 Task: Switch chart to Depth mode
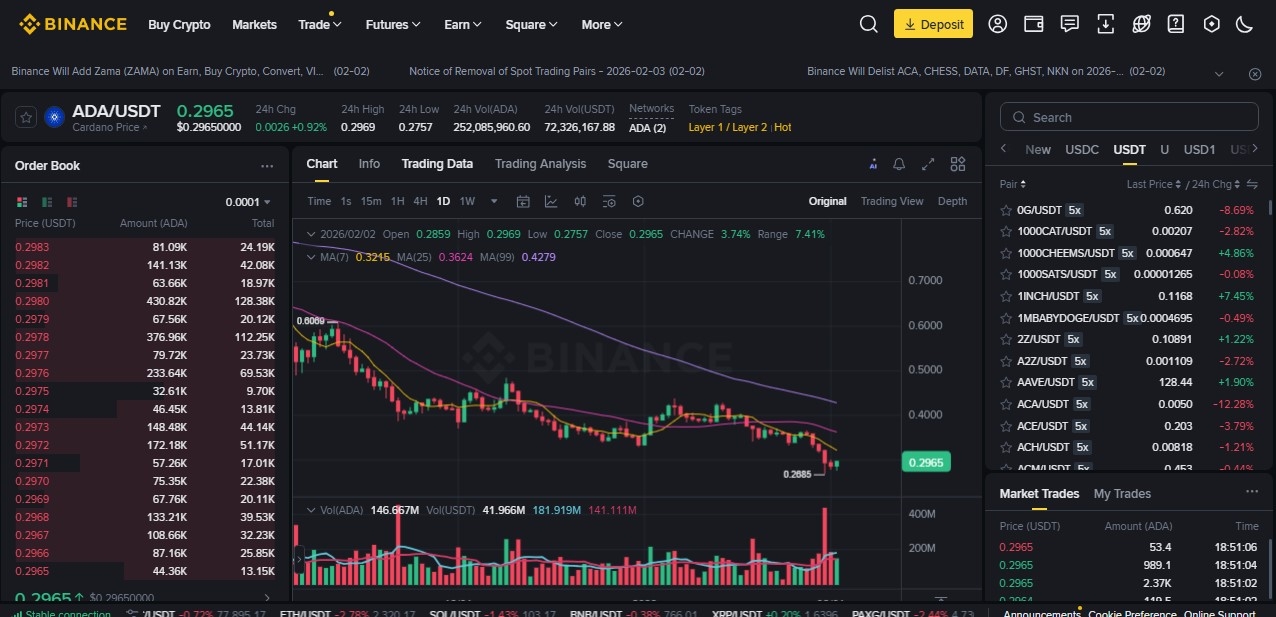(x=952, y=201)
